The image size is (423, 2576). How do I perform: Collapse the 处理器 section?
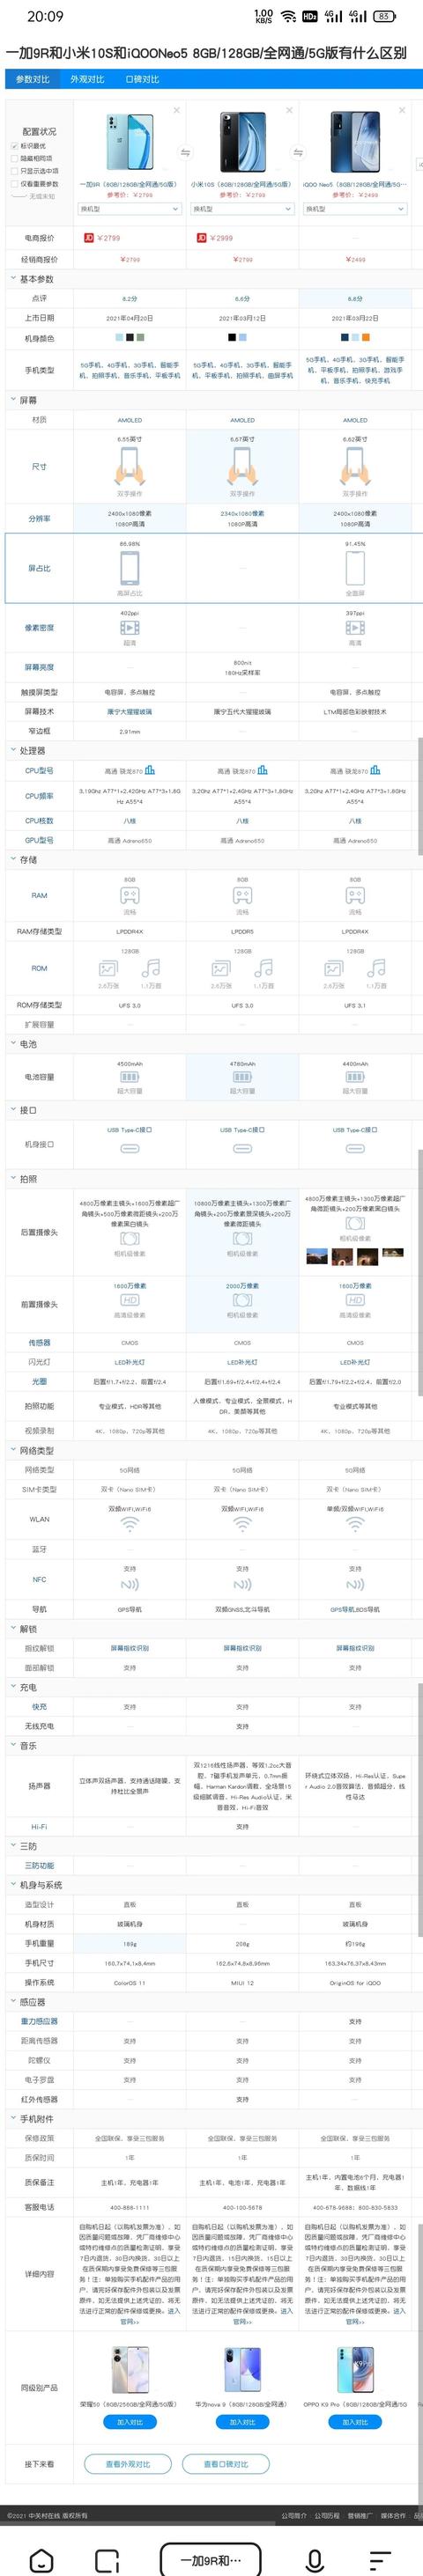pyautogui.click(x=13, y=750)
